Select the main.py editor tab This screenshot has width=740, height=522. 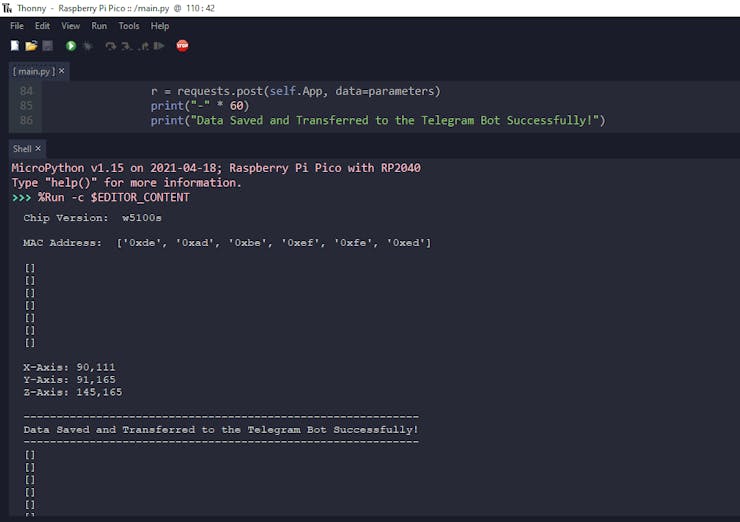coord(34,71)
